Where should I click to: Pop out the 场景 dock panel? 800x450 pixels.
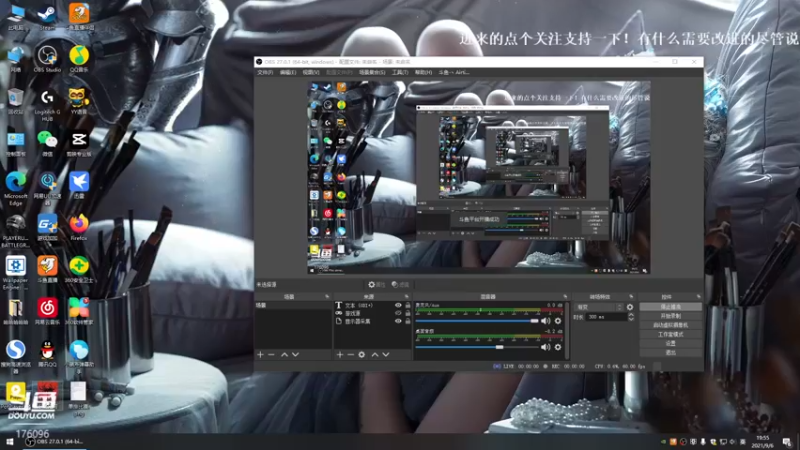pyautogui.click(x=327, y=296)
